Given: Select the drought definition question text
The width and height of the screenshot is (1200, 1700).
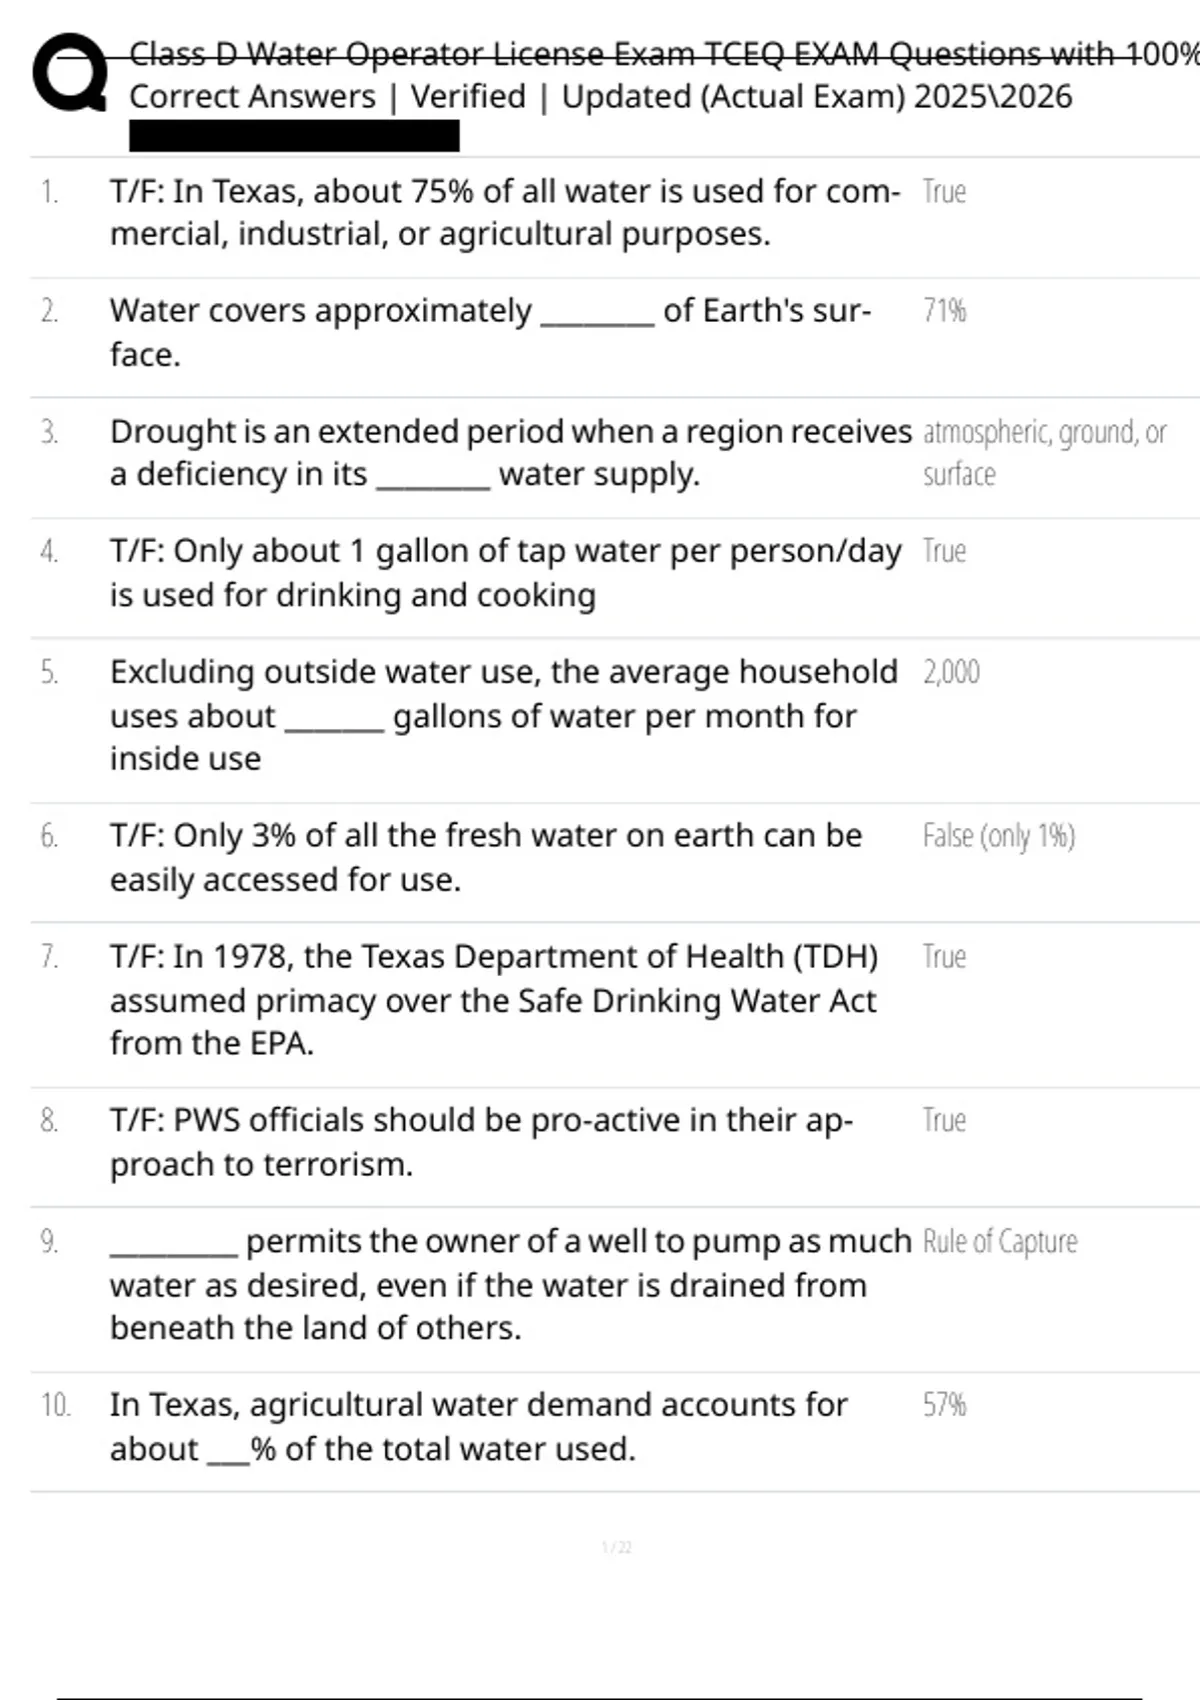Looking at the screenshot, I should 510,452.
